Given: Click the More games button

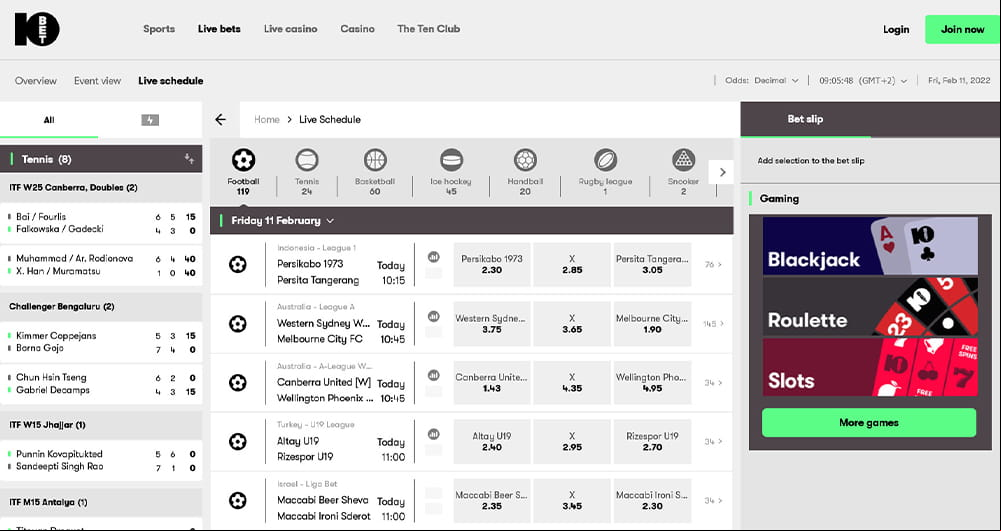Looking at the screenshot, I should [869, 423].
